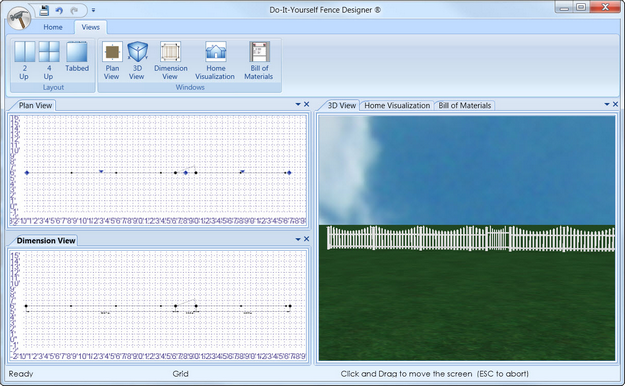The width and height of the screenshot is (625, 386).
Task: Open the Plan View window
Action: coord(112,61)
